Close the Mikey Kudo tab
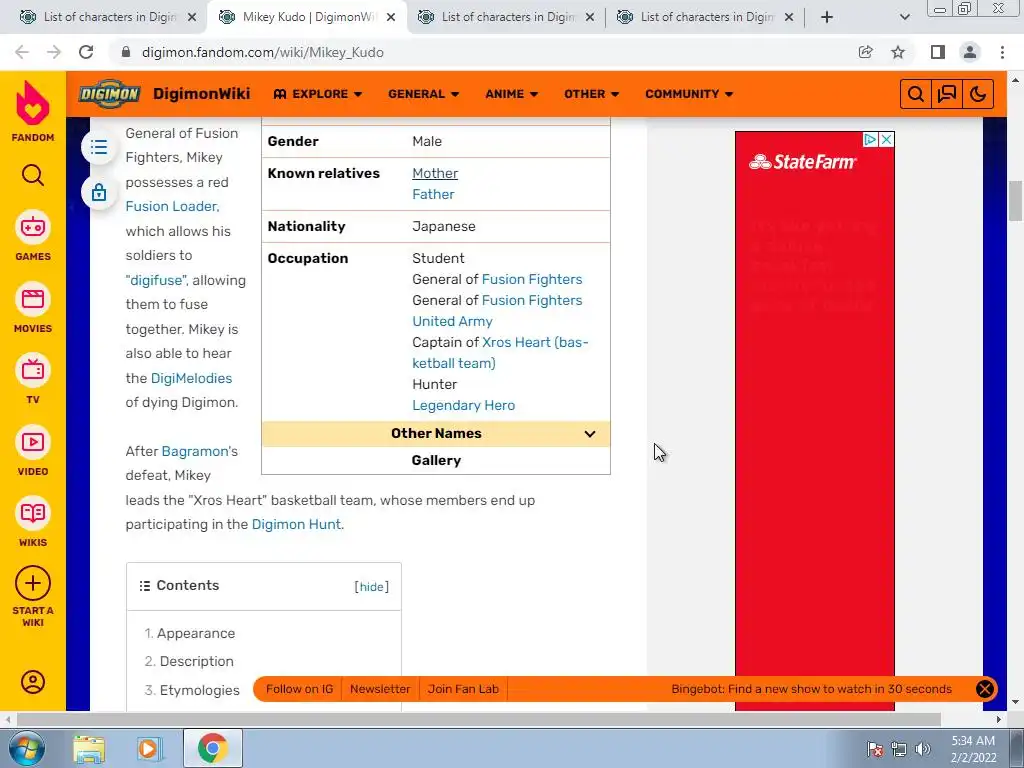The width and height of the screenshot is (1024, 768). click(391, 17)
